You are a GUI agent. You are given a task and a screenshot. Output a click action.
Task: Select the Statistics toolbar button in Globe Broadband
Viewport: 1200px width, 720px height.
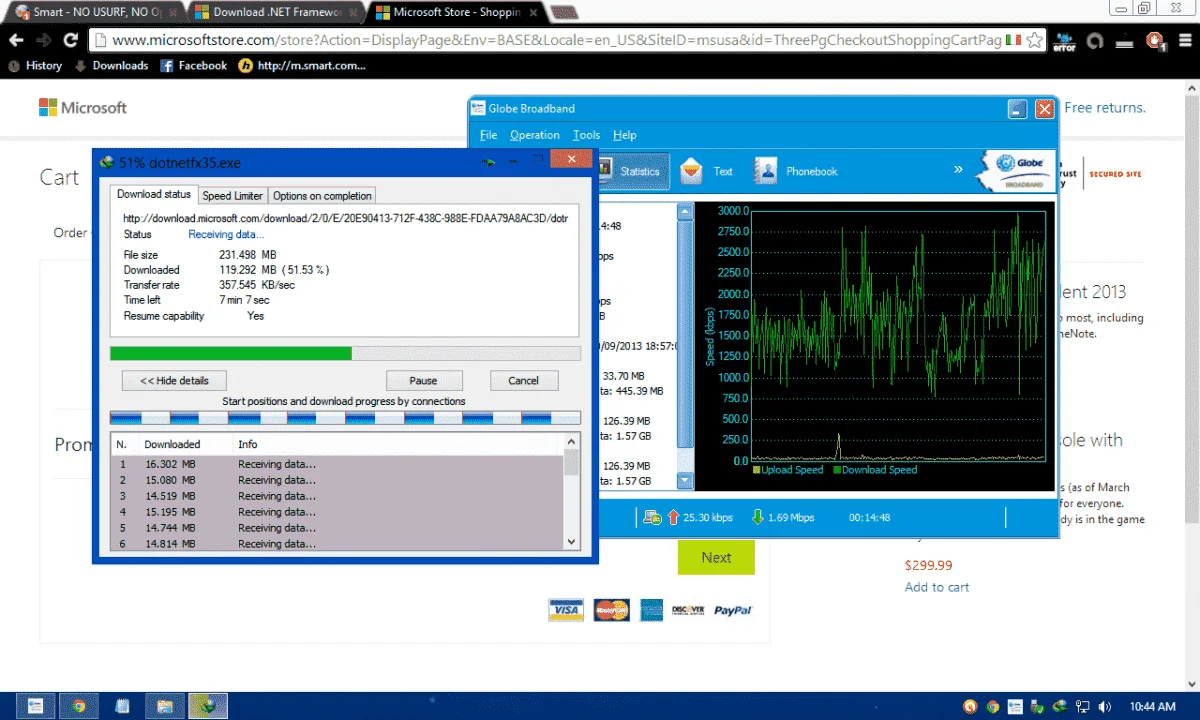tap(632, 171)
